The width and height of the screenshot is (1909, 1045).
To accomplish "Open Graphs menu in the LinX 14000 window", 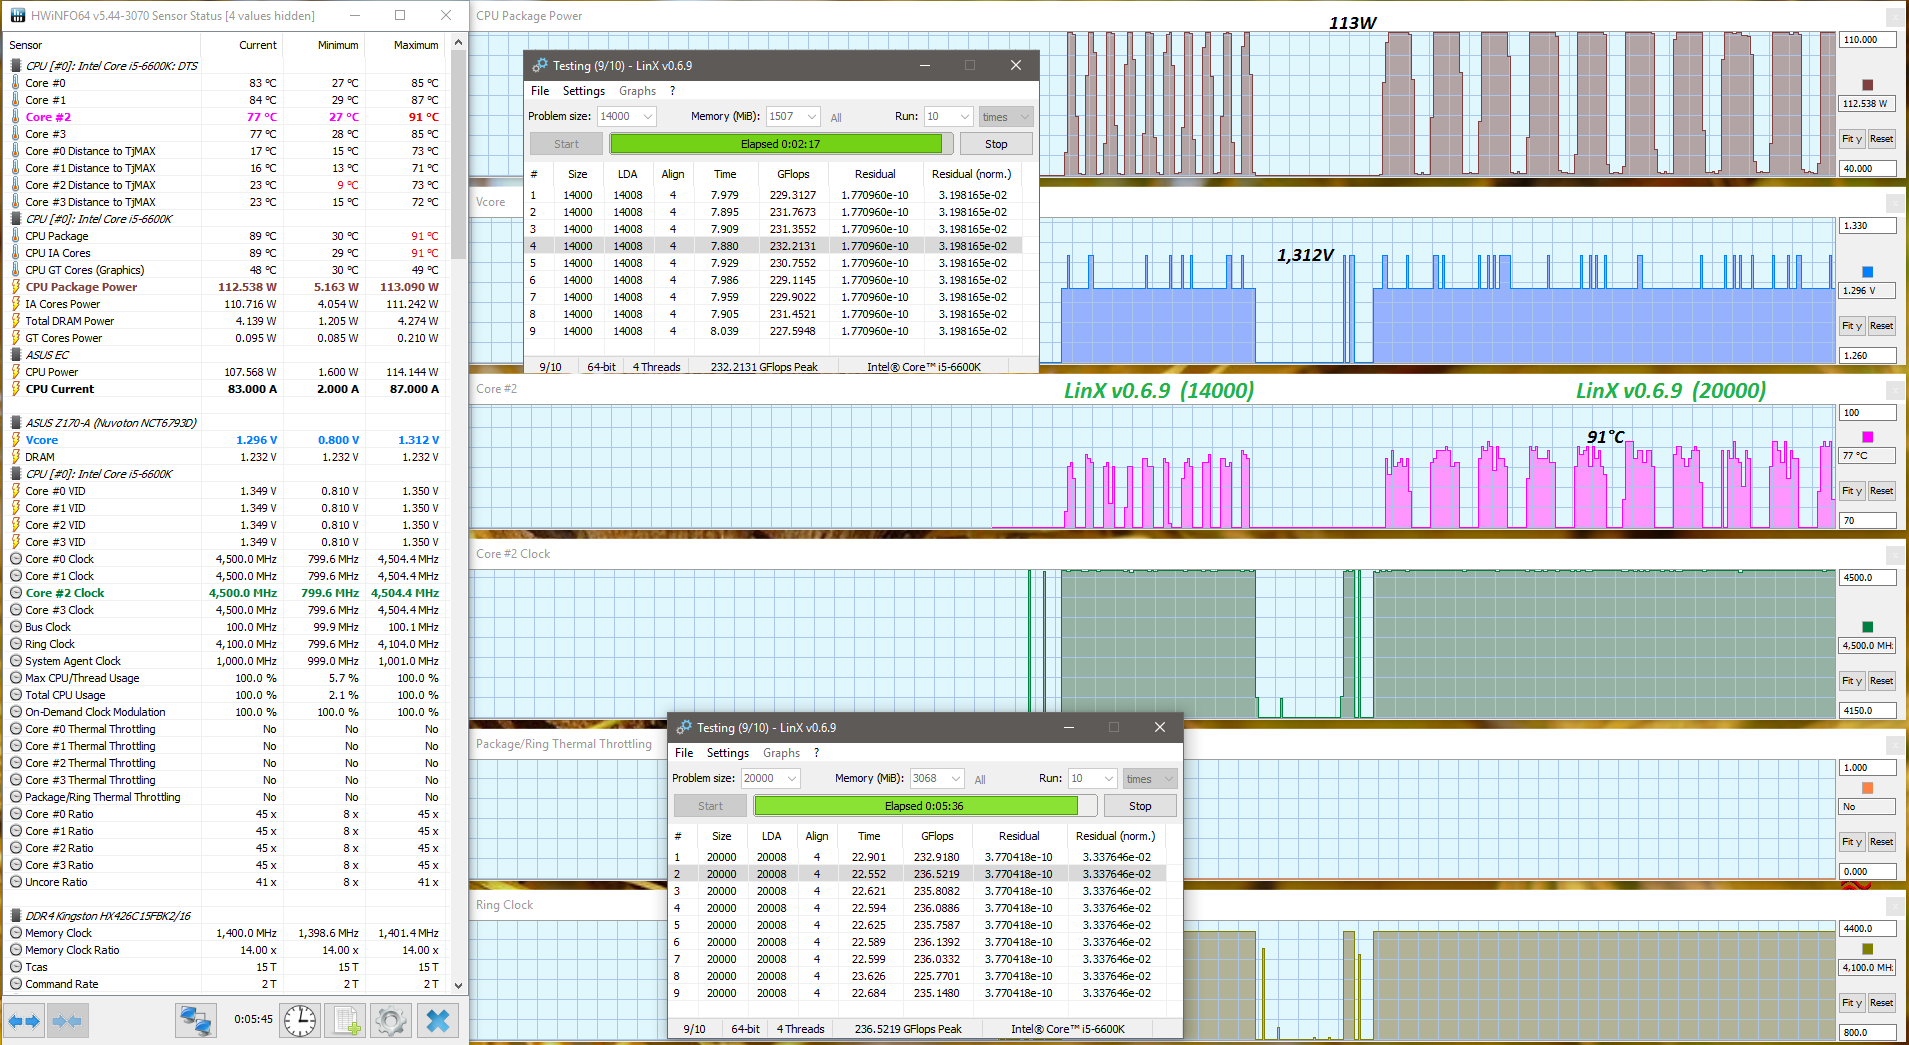I will pos(638,91).
